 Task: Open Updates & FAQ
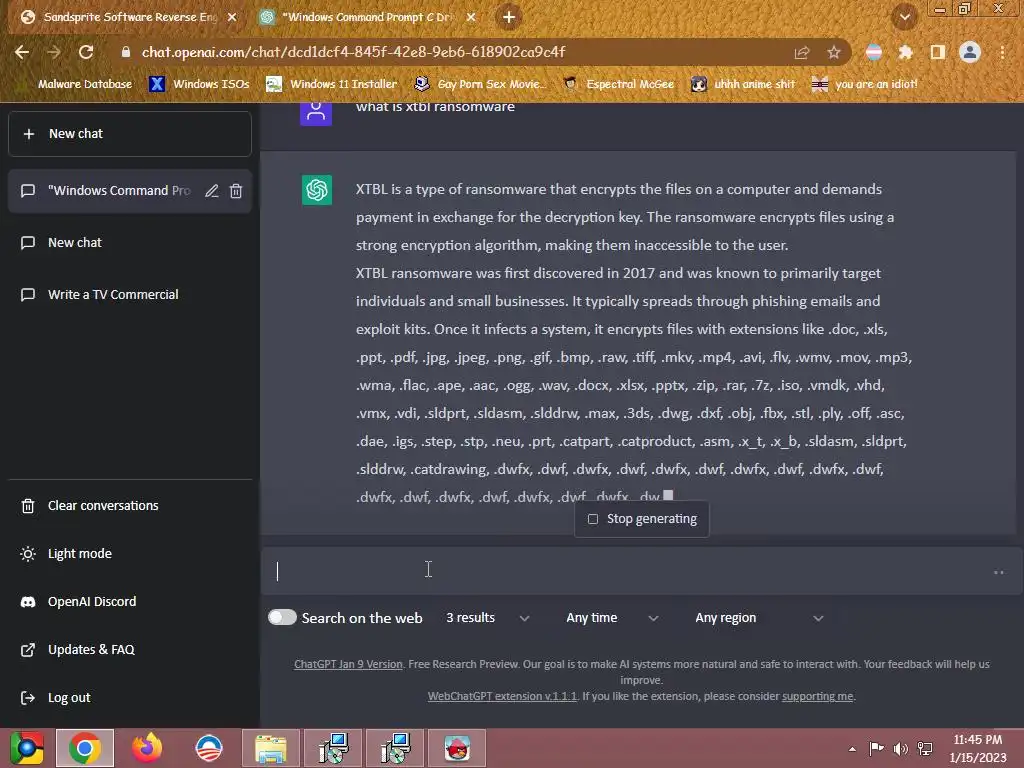coord(130,650)
